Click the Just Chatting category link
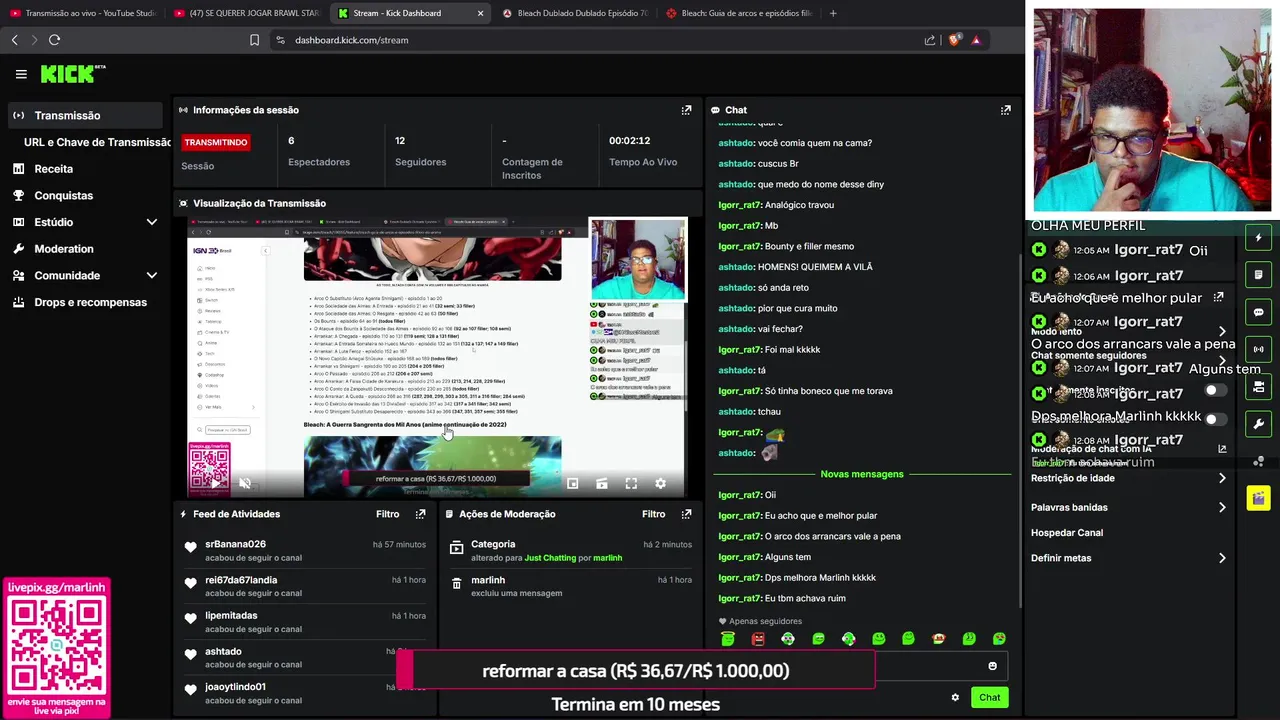 pos(551,558)
